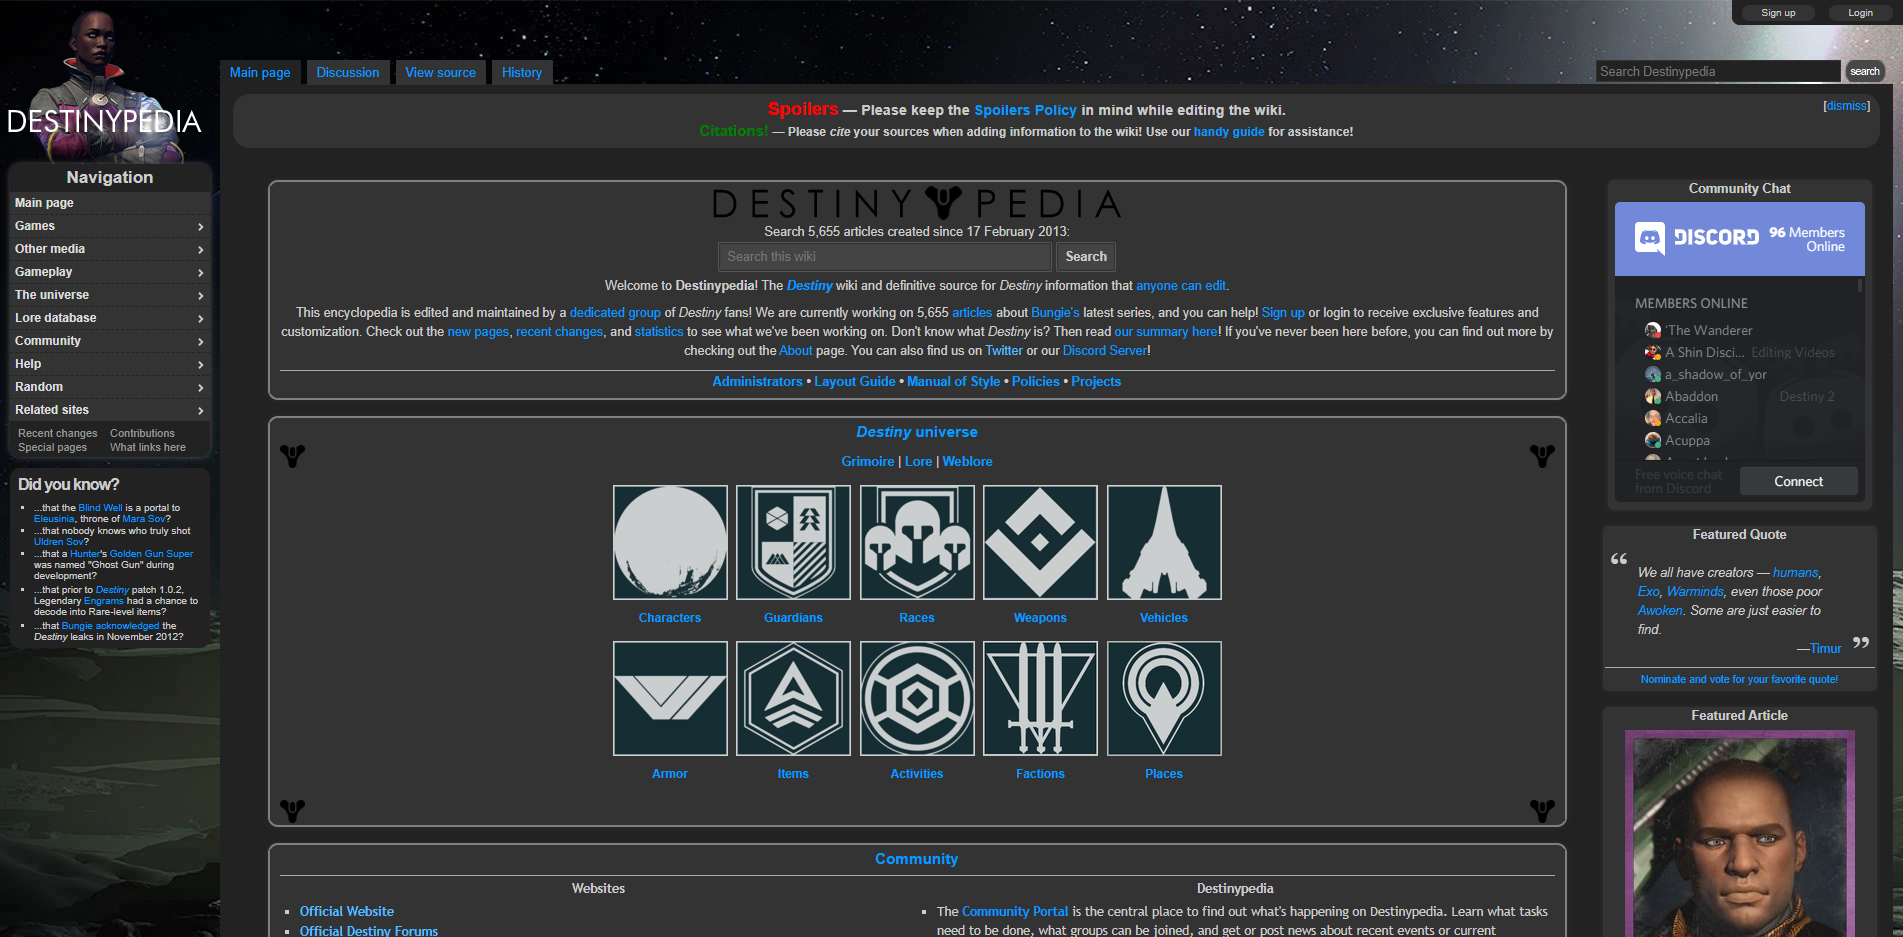Open the Community Portal link
Image resolution: width=1903 pixels, height=937 pixels.
(1015, 911)
